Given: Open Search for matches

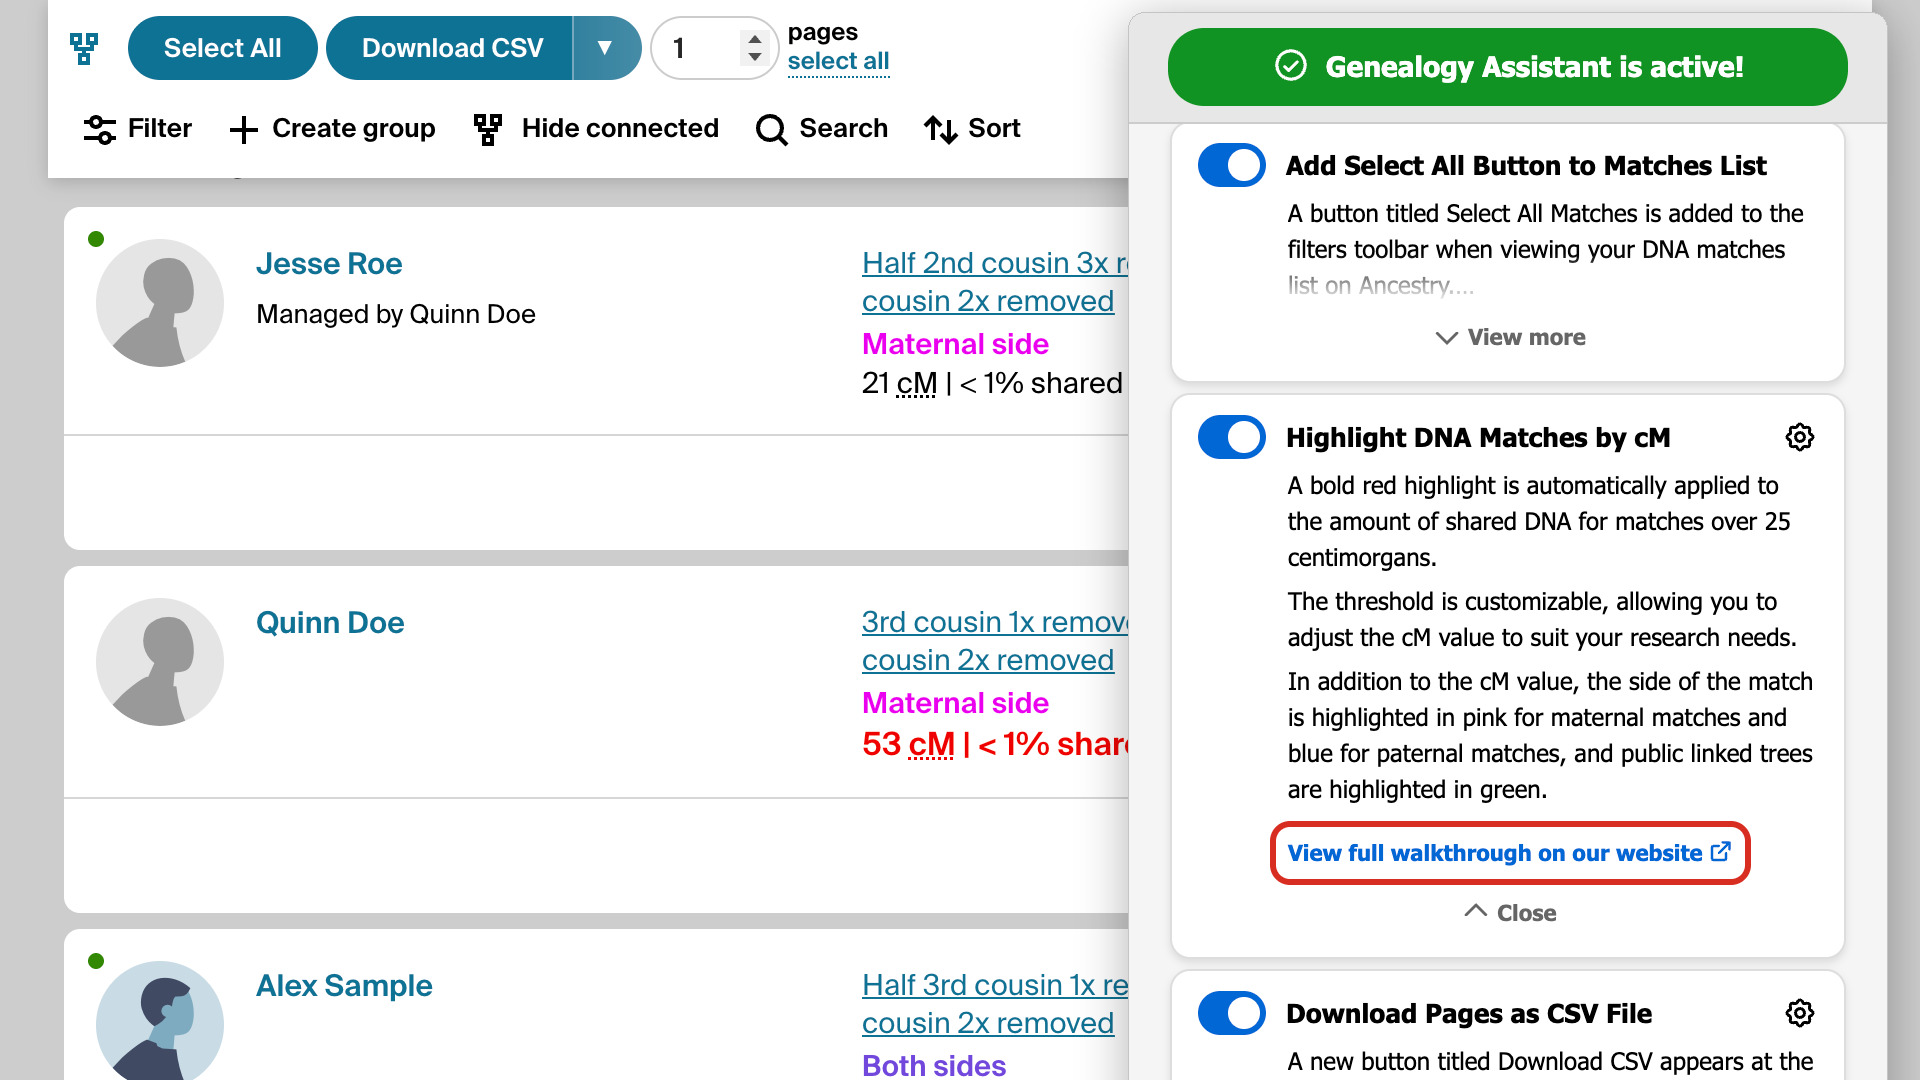Looking at the screenshot, I should click(x=822, y=129).
